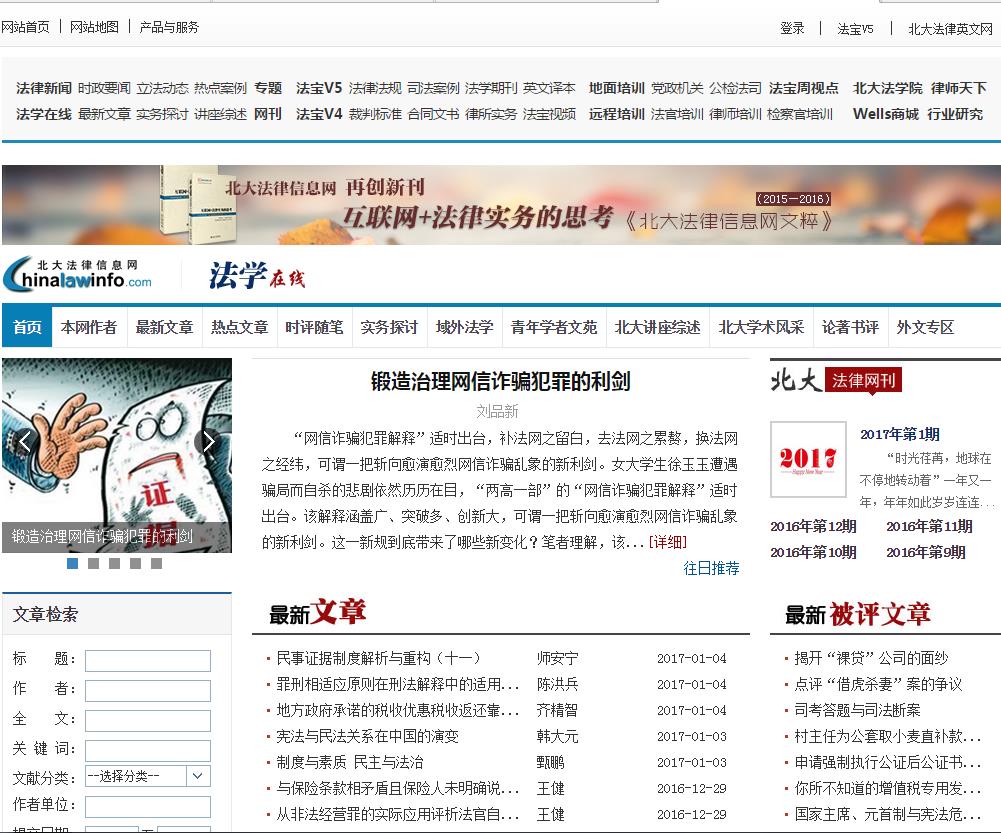This screenshot has width=1001, height=833.
Task: Click the 登录 link
Action: click(x=792, y=28)
